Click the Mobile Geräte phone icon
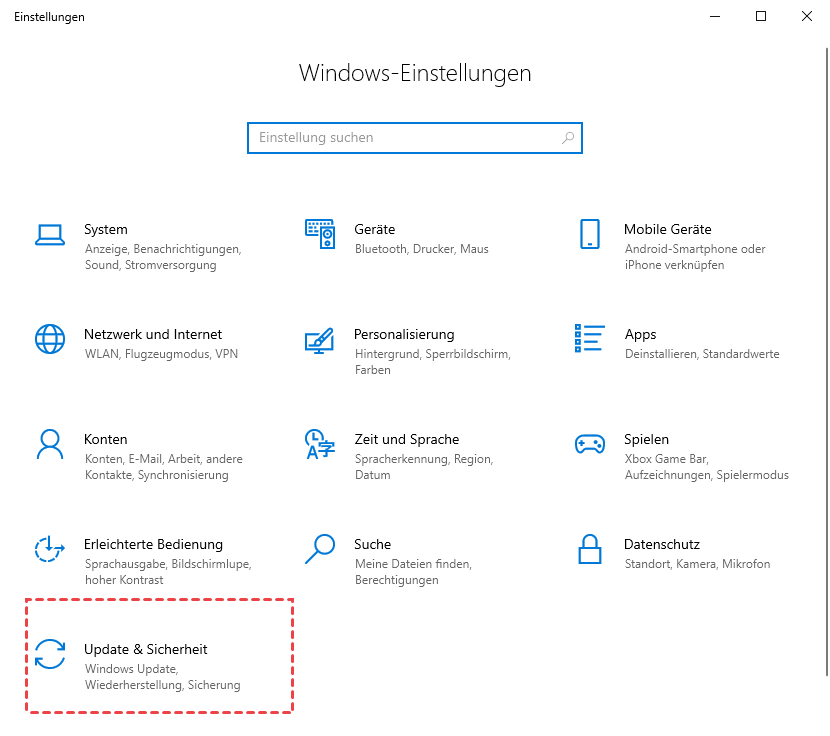The image size is (830, 736). (x=589, y=234)
